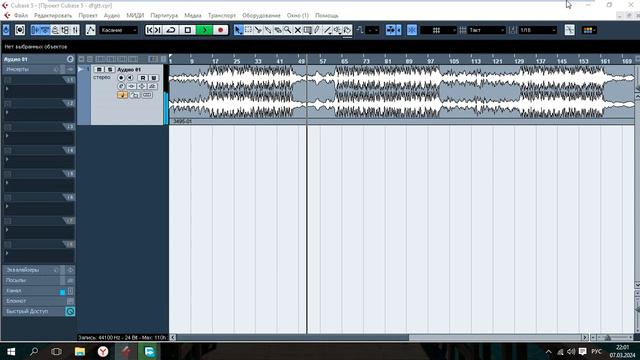The image size is (640, 360).
Task: Select the Line tool
Action: 327,30
